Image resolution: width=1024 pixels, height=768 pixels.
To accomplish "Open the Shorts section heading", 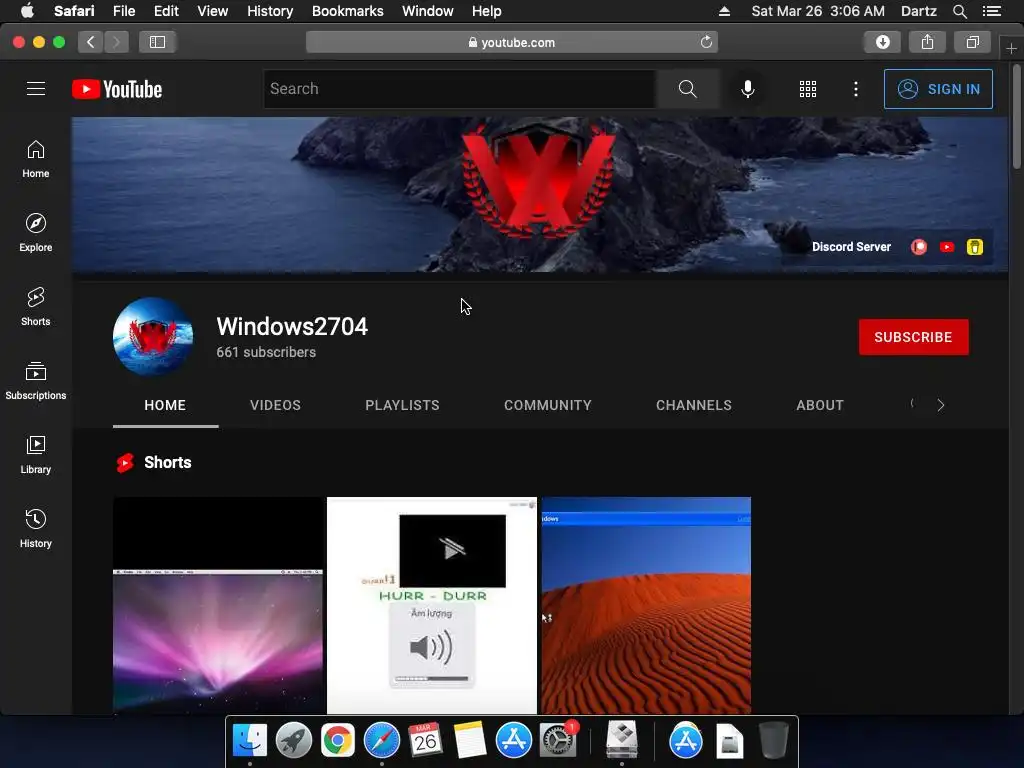I will tap(167, 462).
